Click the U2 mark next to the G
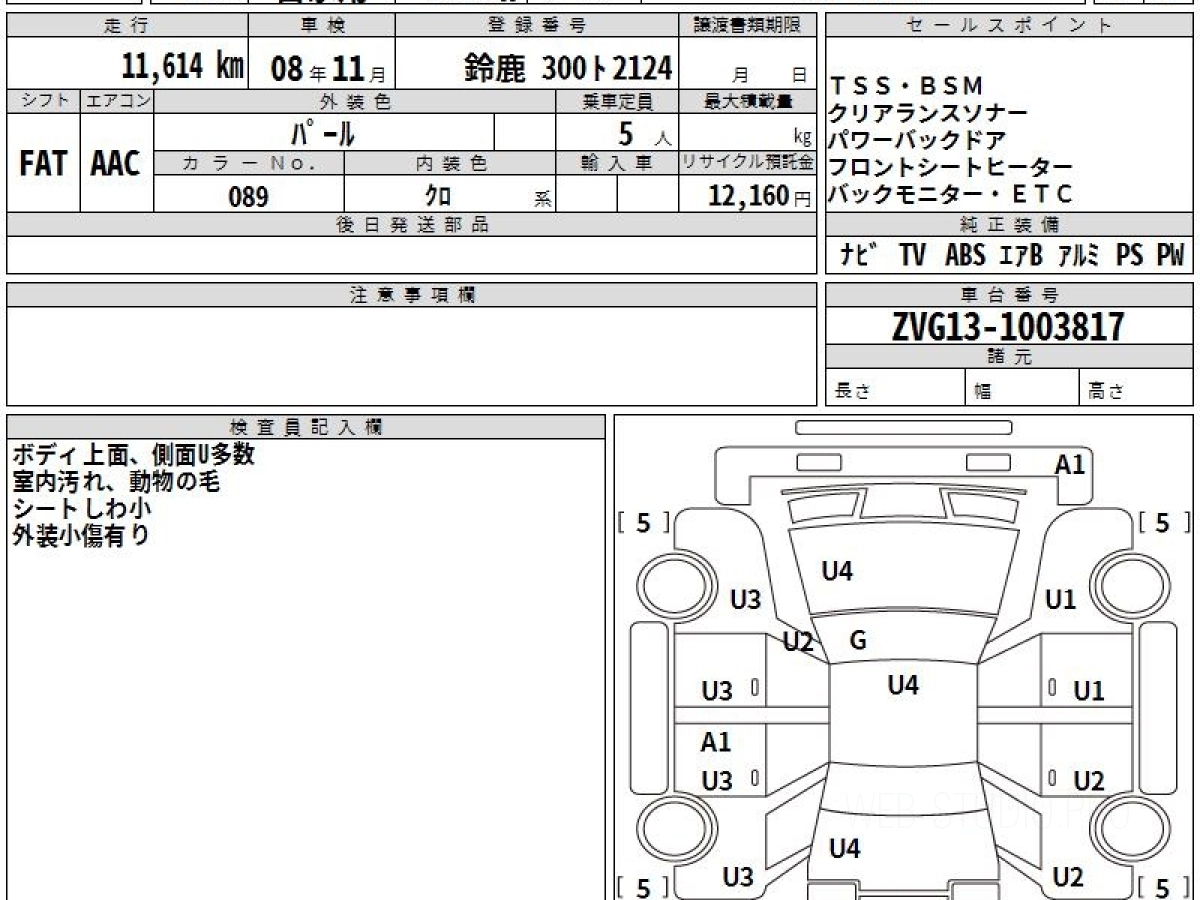The image size is (1200, 900). point(798,642)
